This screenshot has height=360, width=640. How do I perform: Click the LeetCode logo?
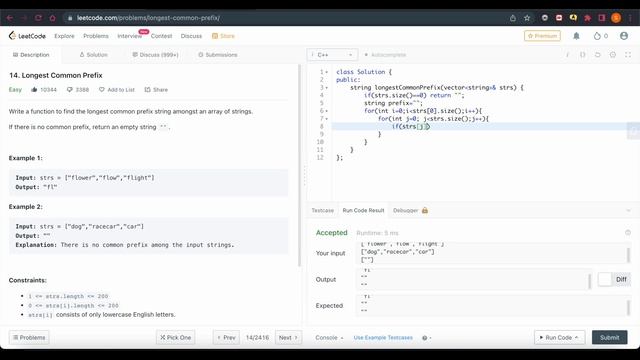pyautogui.click(x=27, y=36)
